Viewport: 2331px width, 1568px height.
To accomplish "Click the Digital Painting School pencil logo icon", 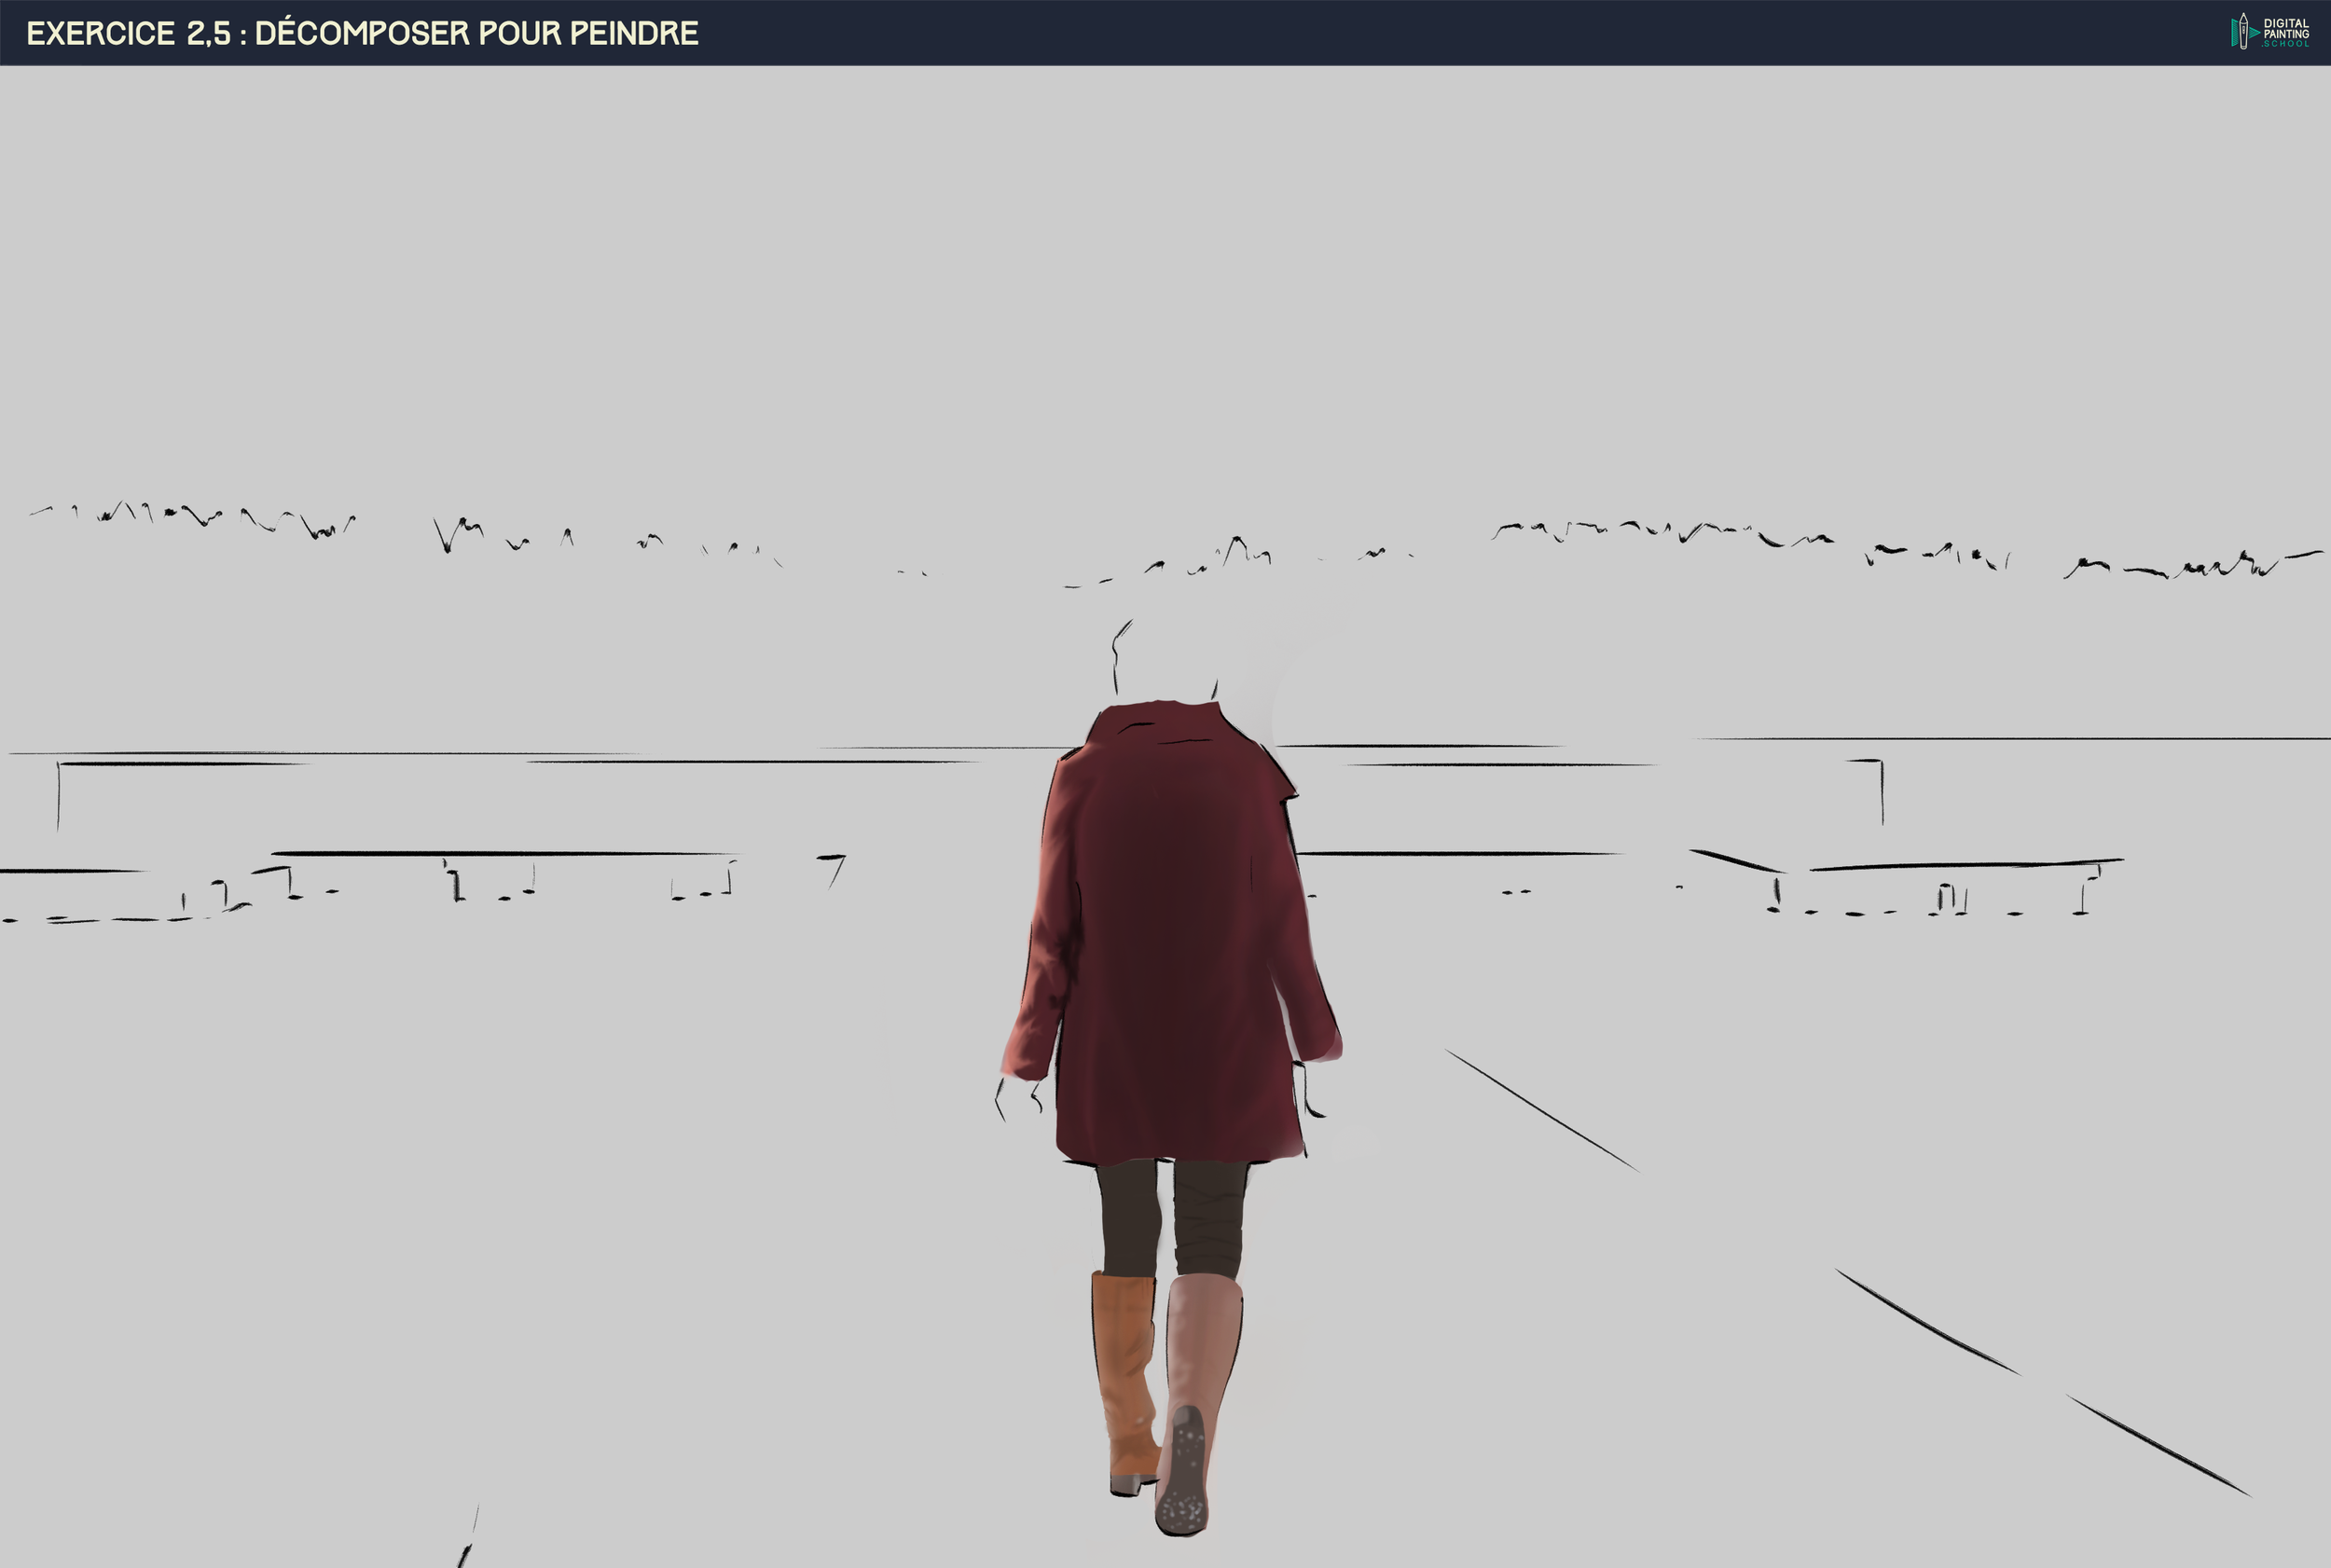I will click(x=2243, y=31).
